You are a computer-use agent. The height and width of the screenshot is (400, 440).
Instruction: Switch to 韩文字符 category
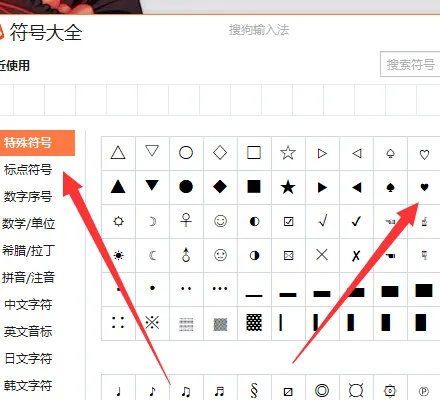(x=28, y=386)
